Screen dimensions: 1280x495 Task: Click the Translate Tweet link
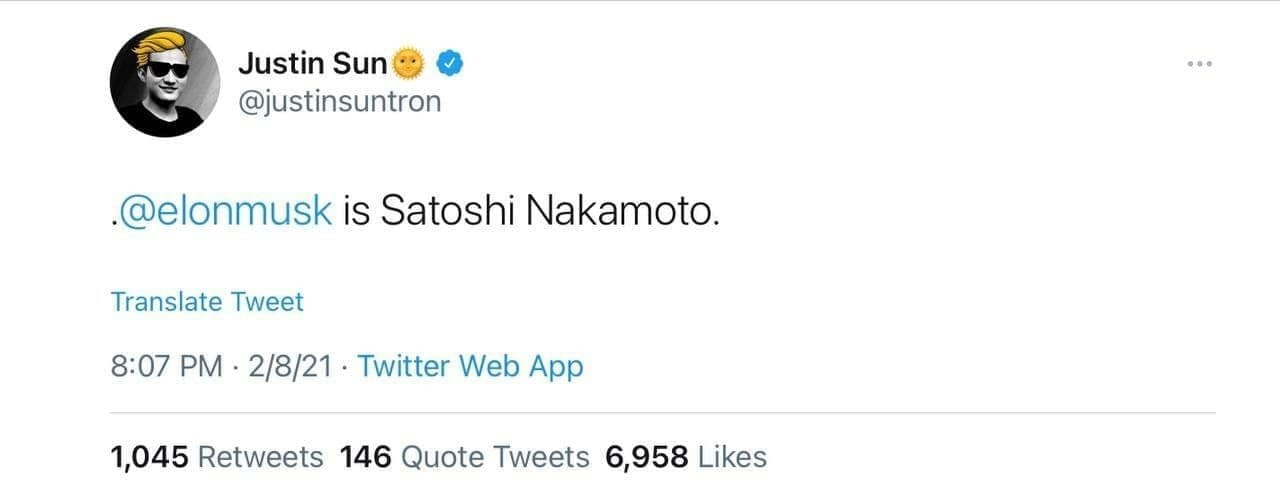coord(207,301)
